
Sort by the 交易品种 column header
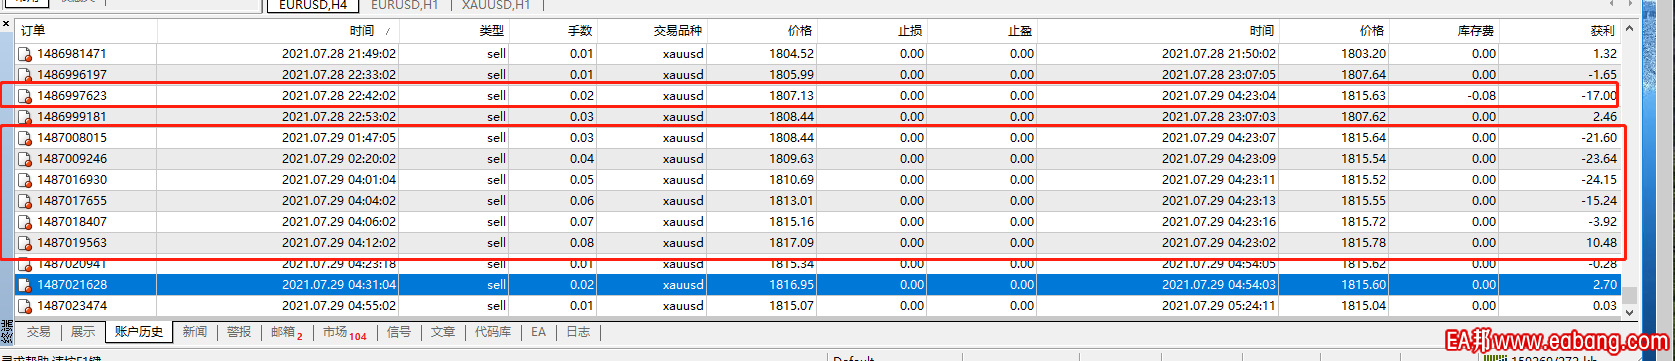coord(677,32)
